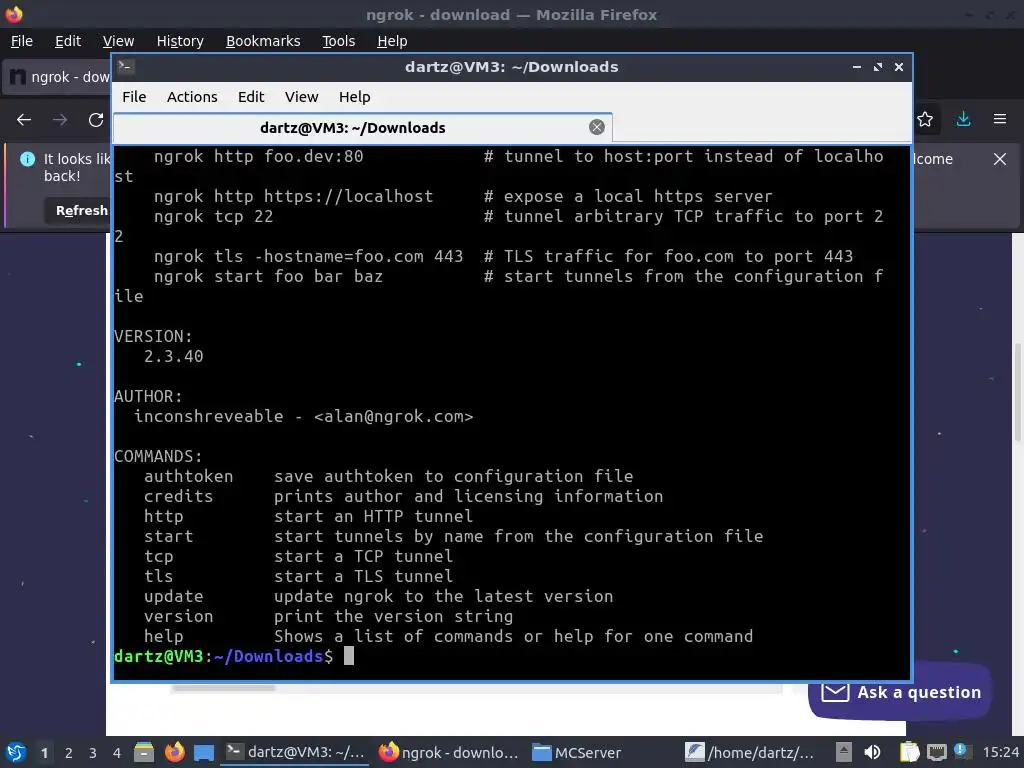Select the ngrok - download browser tab
The width and height of the screenshot is (1024, 768).
point(57,77)
